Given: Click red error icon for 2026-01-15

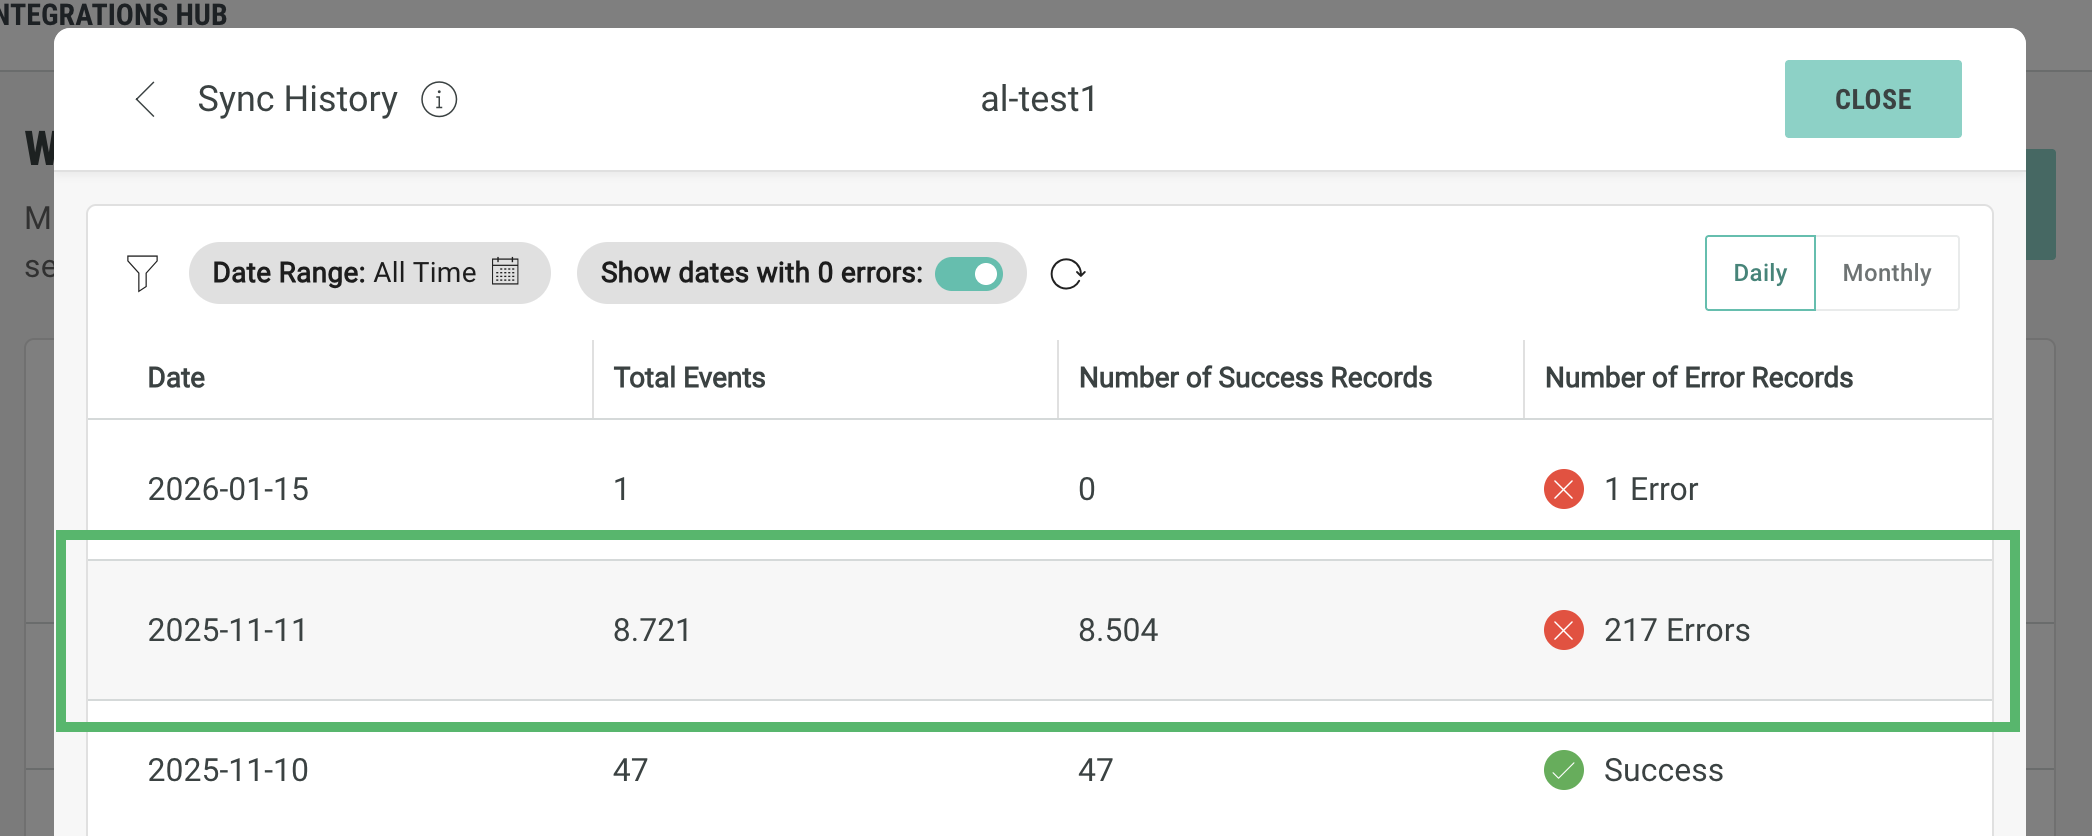Looking at the screenshot, I should (x=1563, y=489).
